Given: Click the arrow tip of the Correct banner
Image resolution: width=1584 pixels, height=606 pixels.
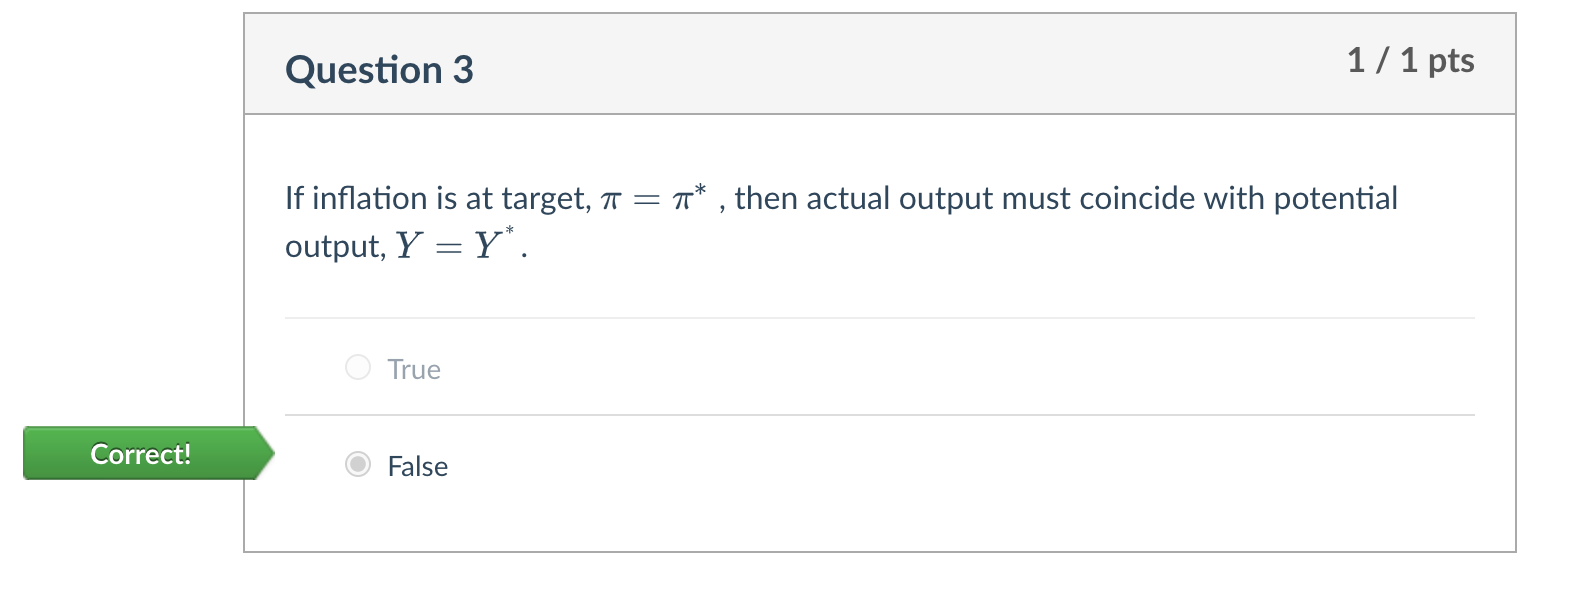Looking at the screenshot, I should click(x=271, y=454).
